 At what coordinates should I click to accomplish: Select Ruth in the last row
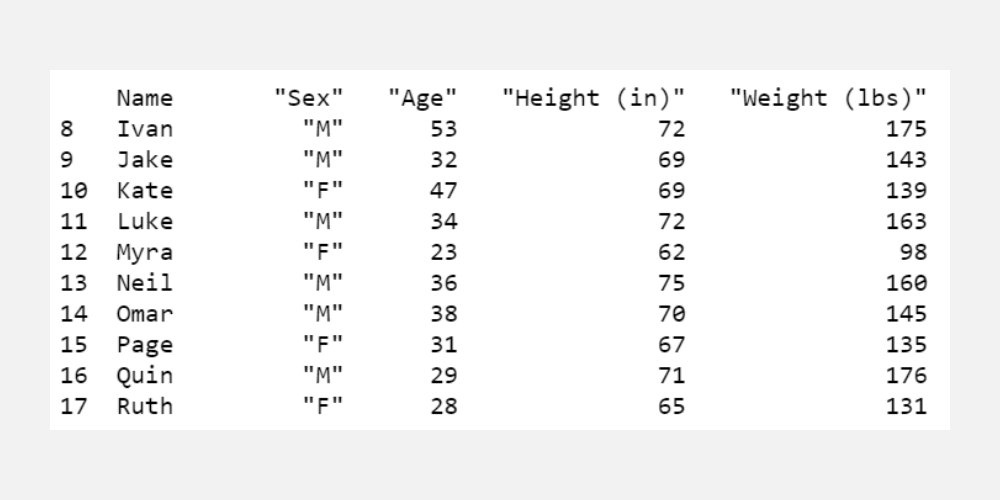(144, 406)
